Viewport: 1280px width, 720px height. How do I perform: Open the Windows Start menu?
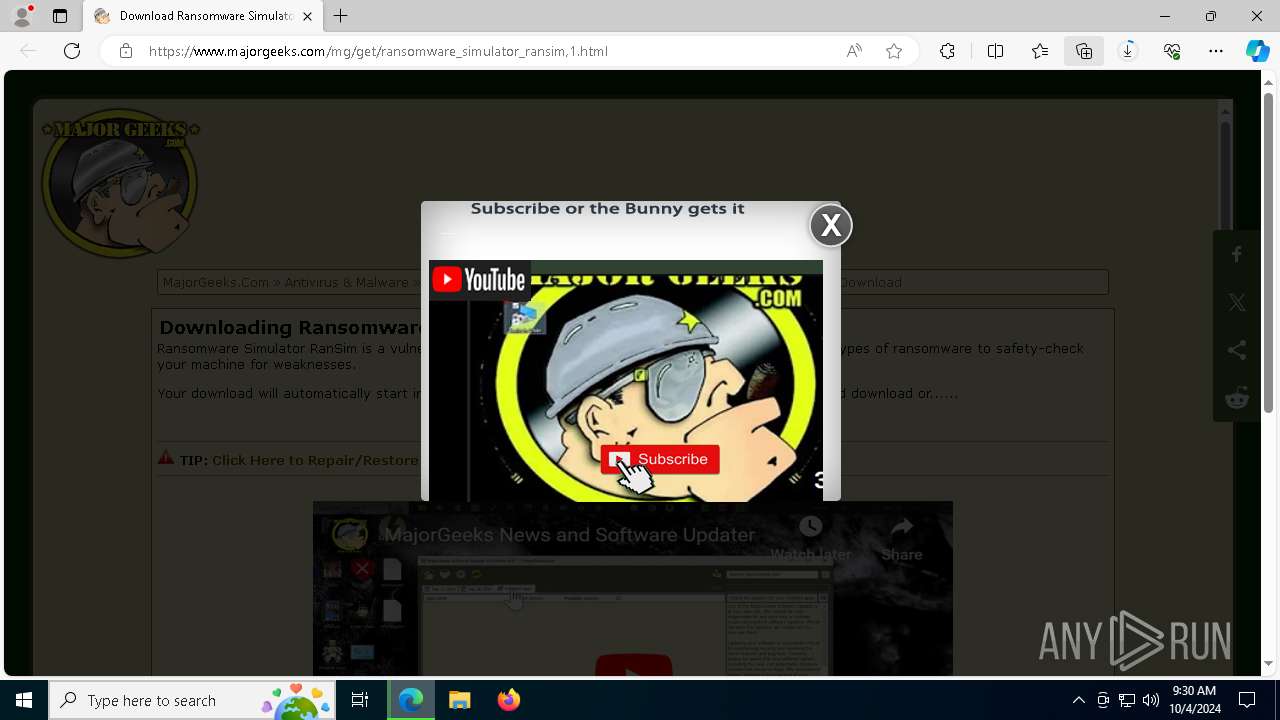[24, 700]
